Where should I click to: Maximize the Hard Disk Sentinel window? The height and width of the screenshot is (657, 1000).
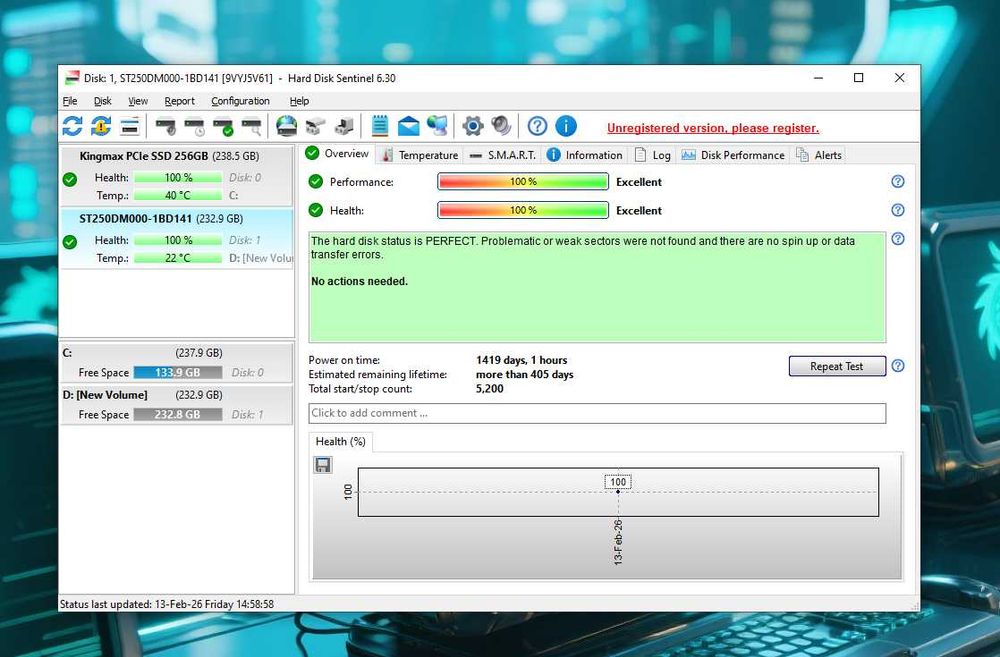tap(858, 78)
